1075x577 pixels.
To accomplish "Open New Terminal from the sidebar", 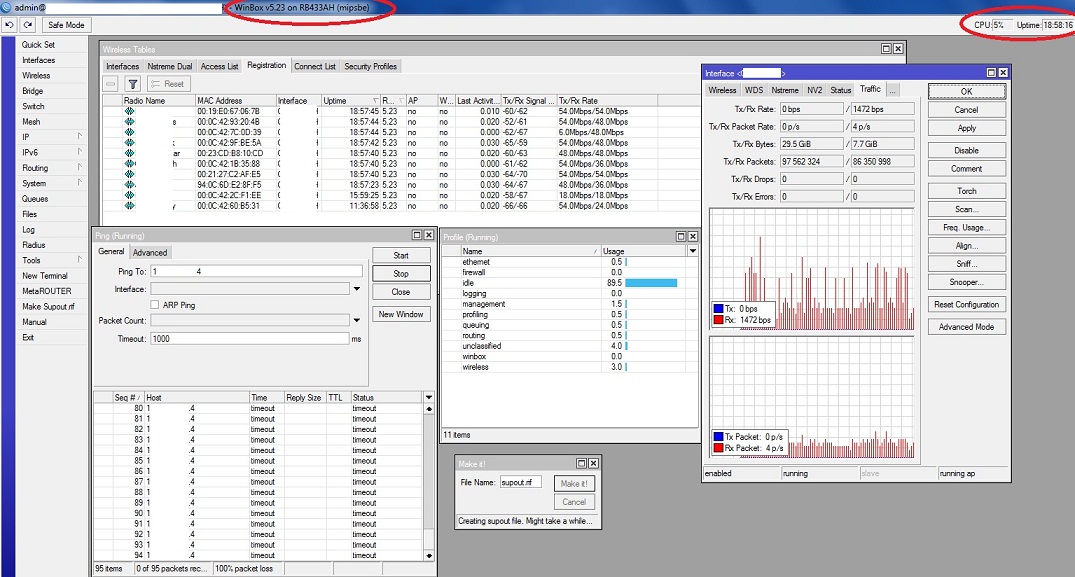I will pyautogui.click(x=45, y=275).
